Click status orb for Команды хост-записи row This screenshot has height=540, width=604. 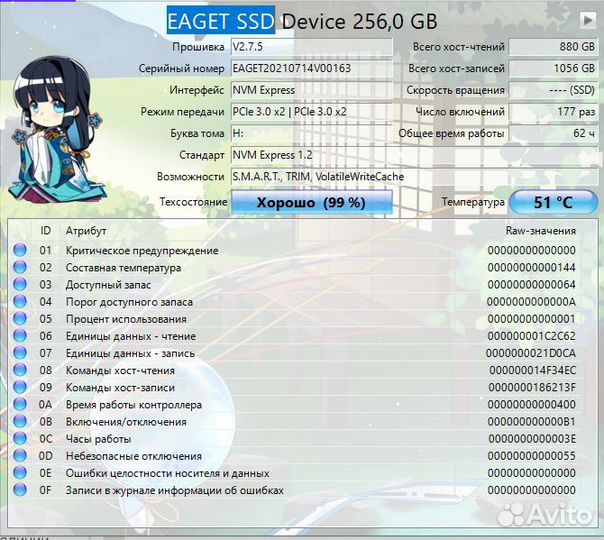tap(20, 387)
